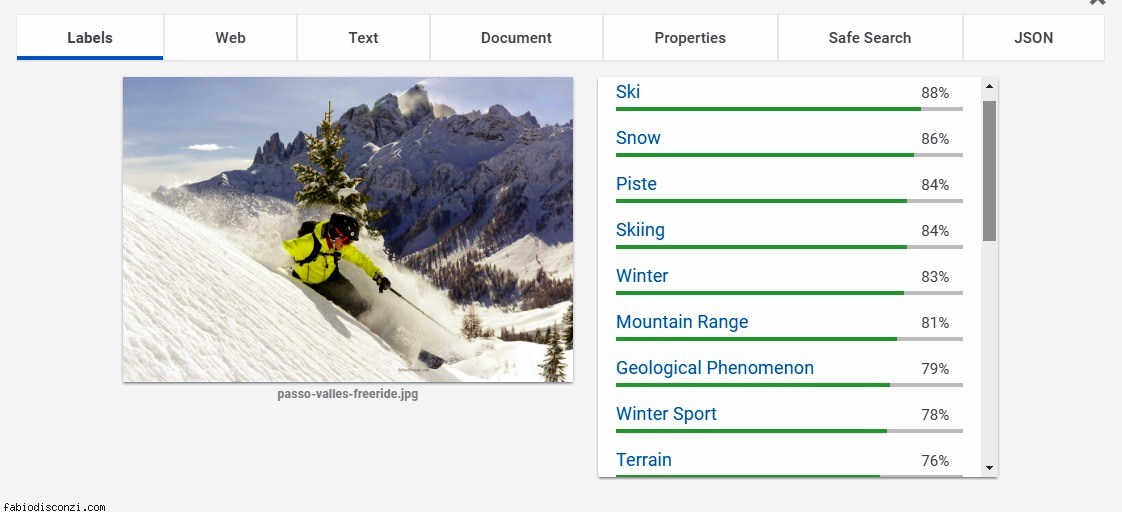Screen dimensions: 1122x512
Task: Select the Piste label
Action: tap(636, 184)
